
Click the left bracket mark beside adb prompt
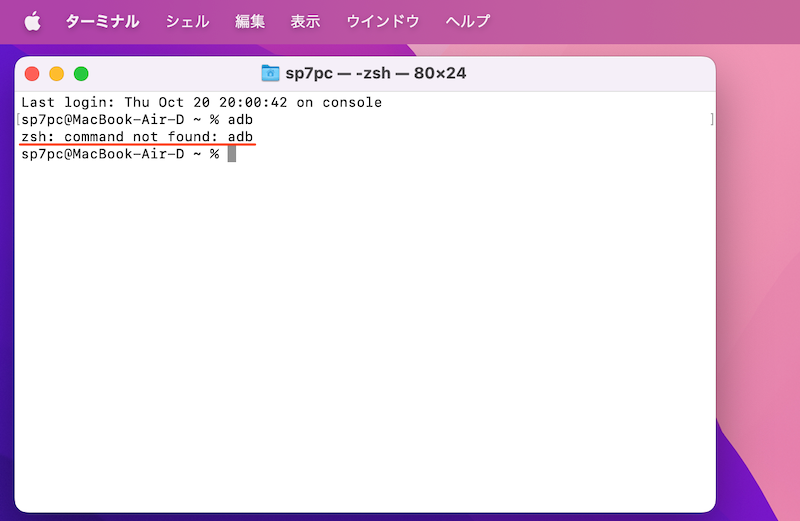19,119
